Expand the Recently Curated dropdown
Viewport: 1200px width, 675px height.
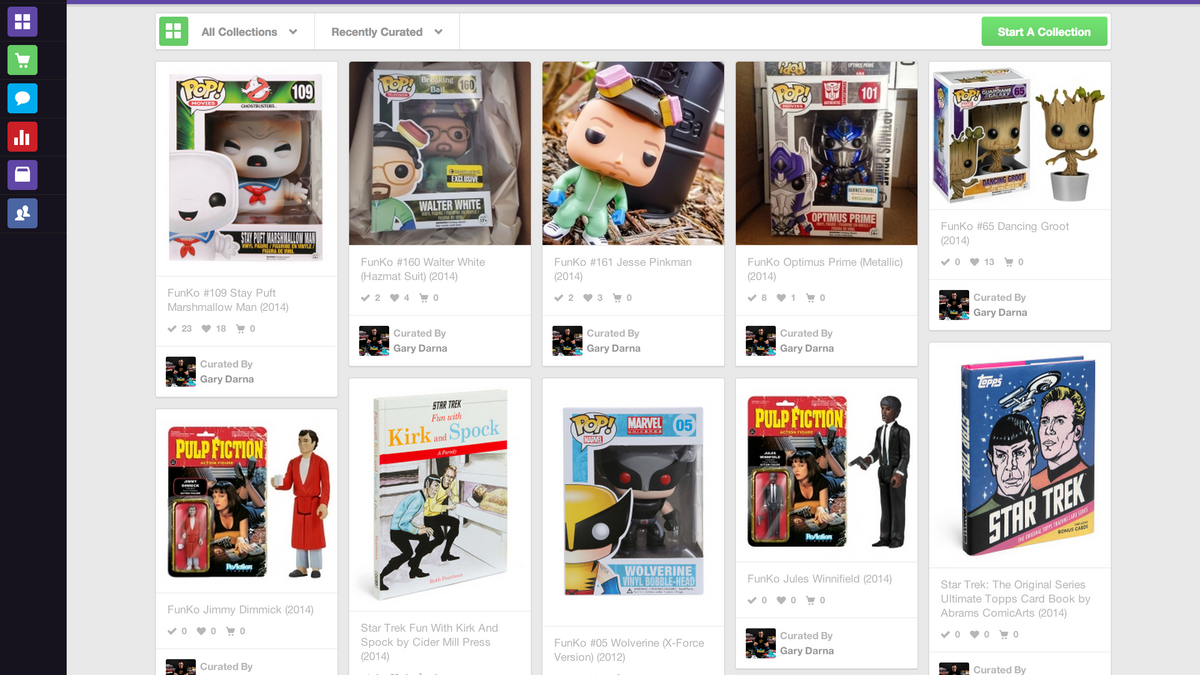coord(387,32)
